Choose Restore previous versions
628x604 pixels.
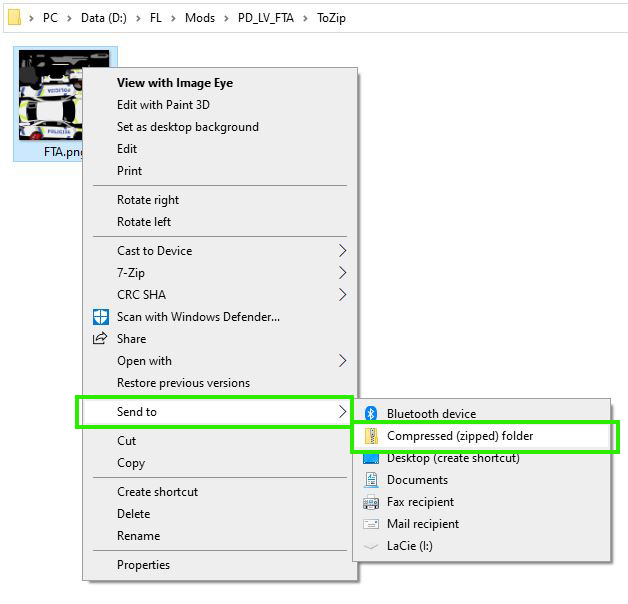point(183,383)
